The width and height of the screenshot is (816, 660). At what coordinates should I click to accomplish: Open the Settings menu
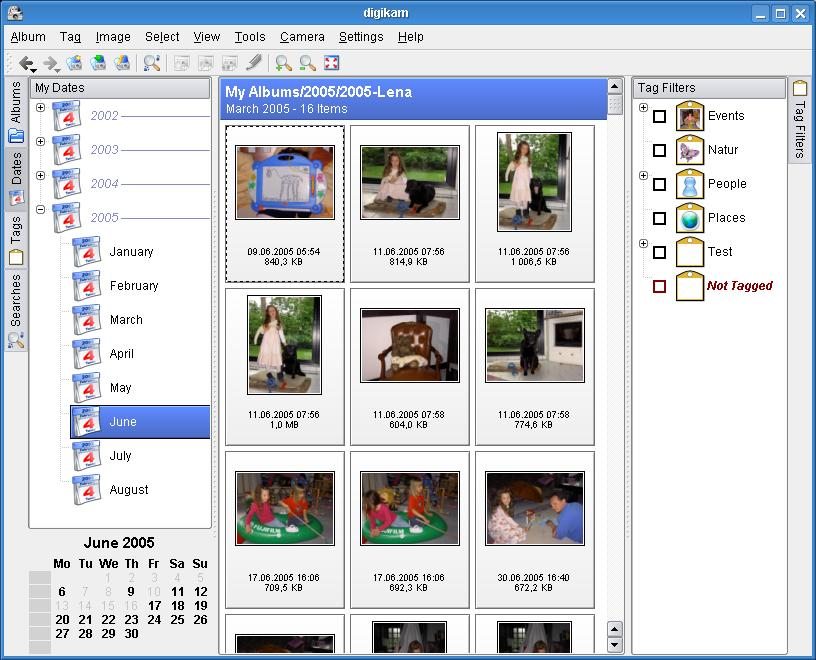click(x=361, y=37)
